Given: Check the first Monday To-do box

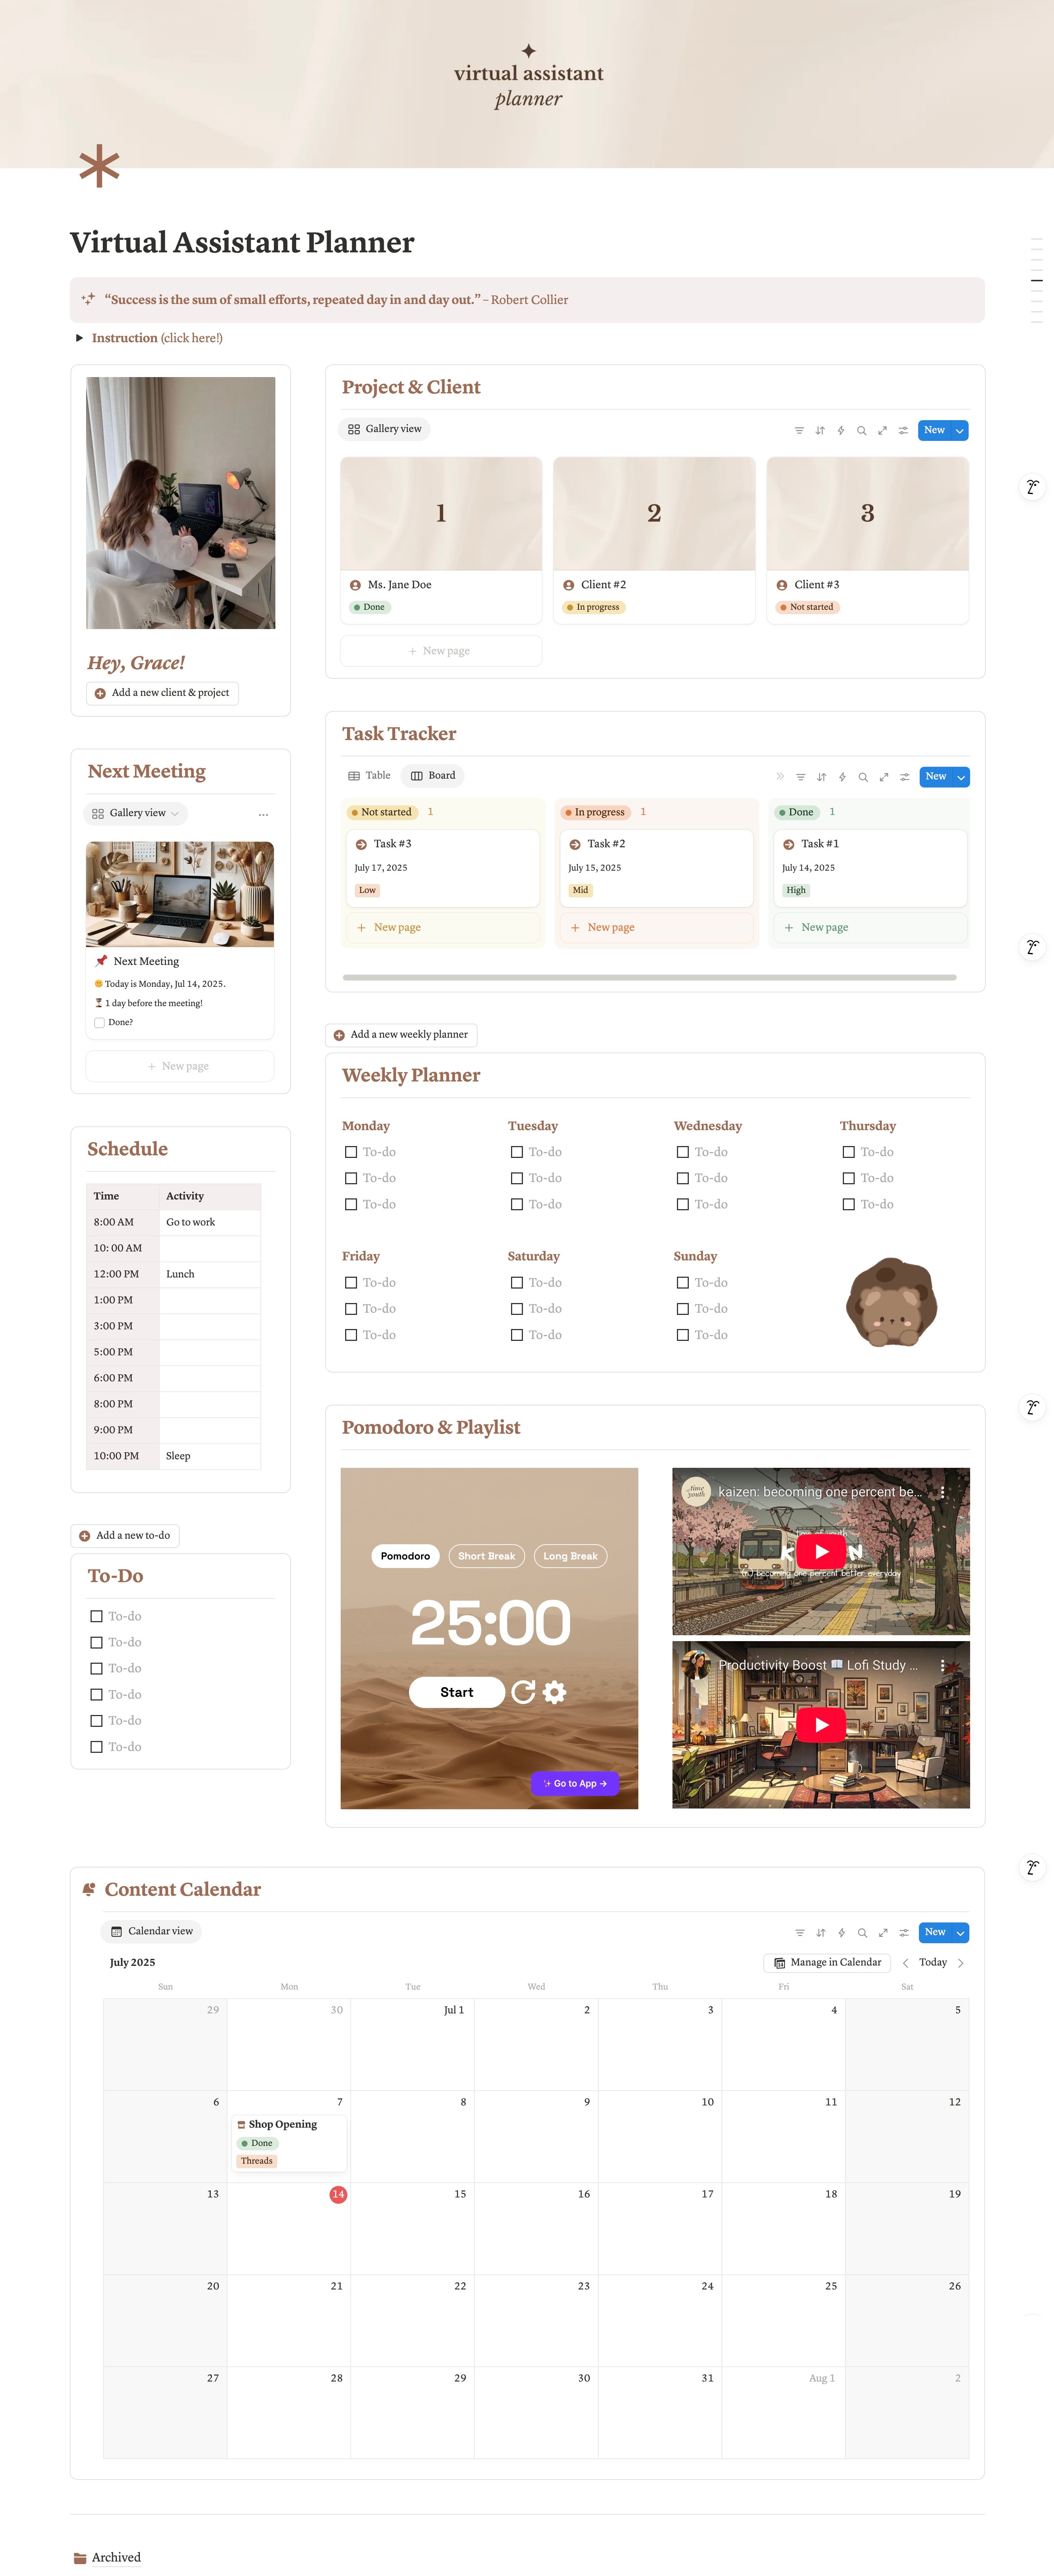Looking at the screenshot, I should [x=351, y=1152].
